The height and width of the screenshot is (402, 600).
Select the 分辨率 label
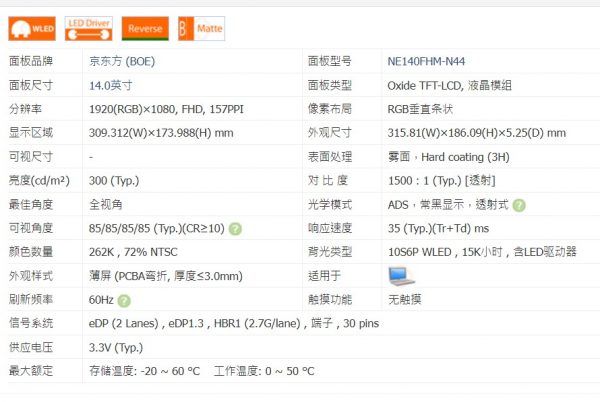(25, 109)
